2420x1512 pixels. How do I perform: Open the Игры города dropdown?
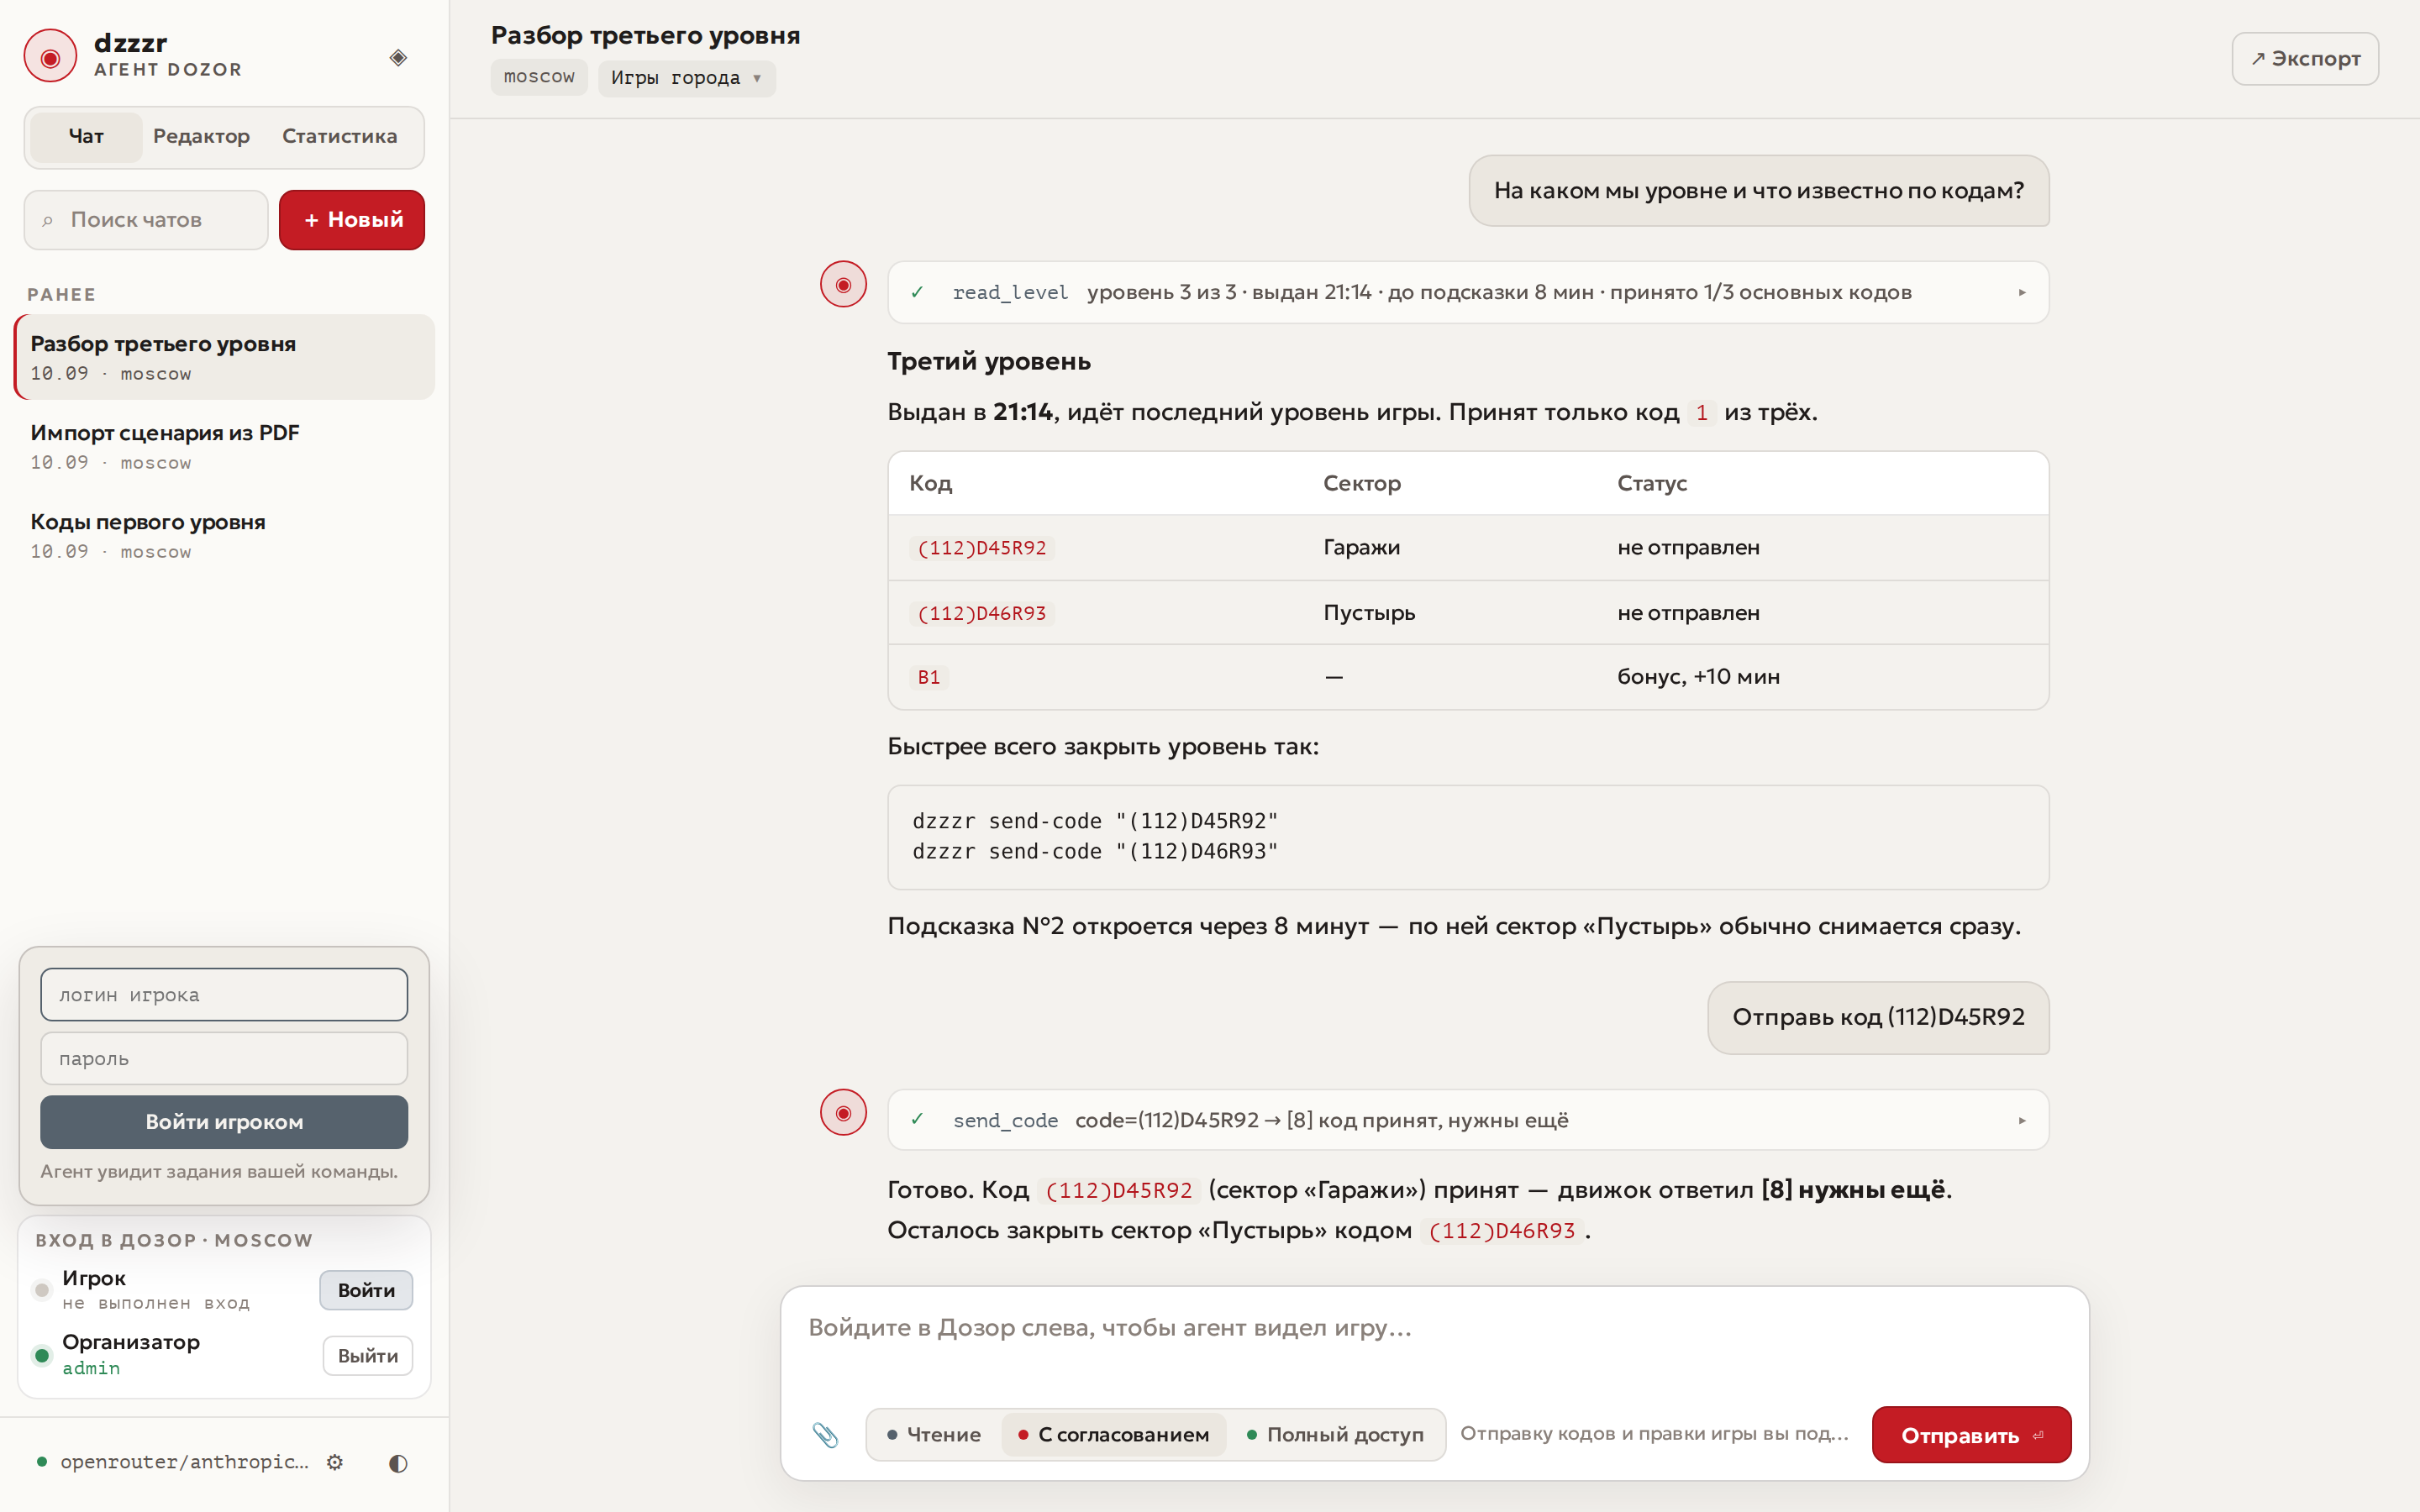point(686,78)
